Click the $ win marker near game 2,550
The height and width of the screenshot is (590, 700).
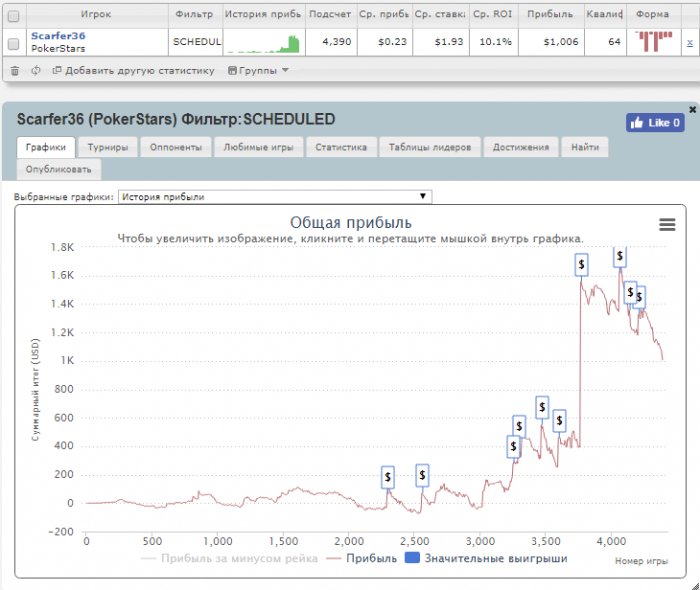pyautogui.click(x=422, y=475)
